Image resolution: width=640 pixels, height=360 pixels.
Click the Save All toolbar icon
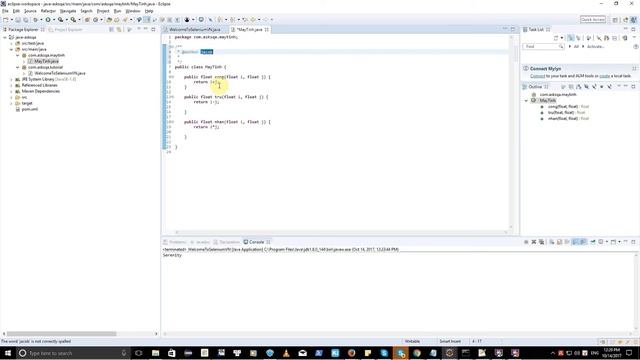click(25, 20)
